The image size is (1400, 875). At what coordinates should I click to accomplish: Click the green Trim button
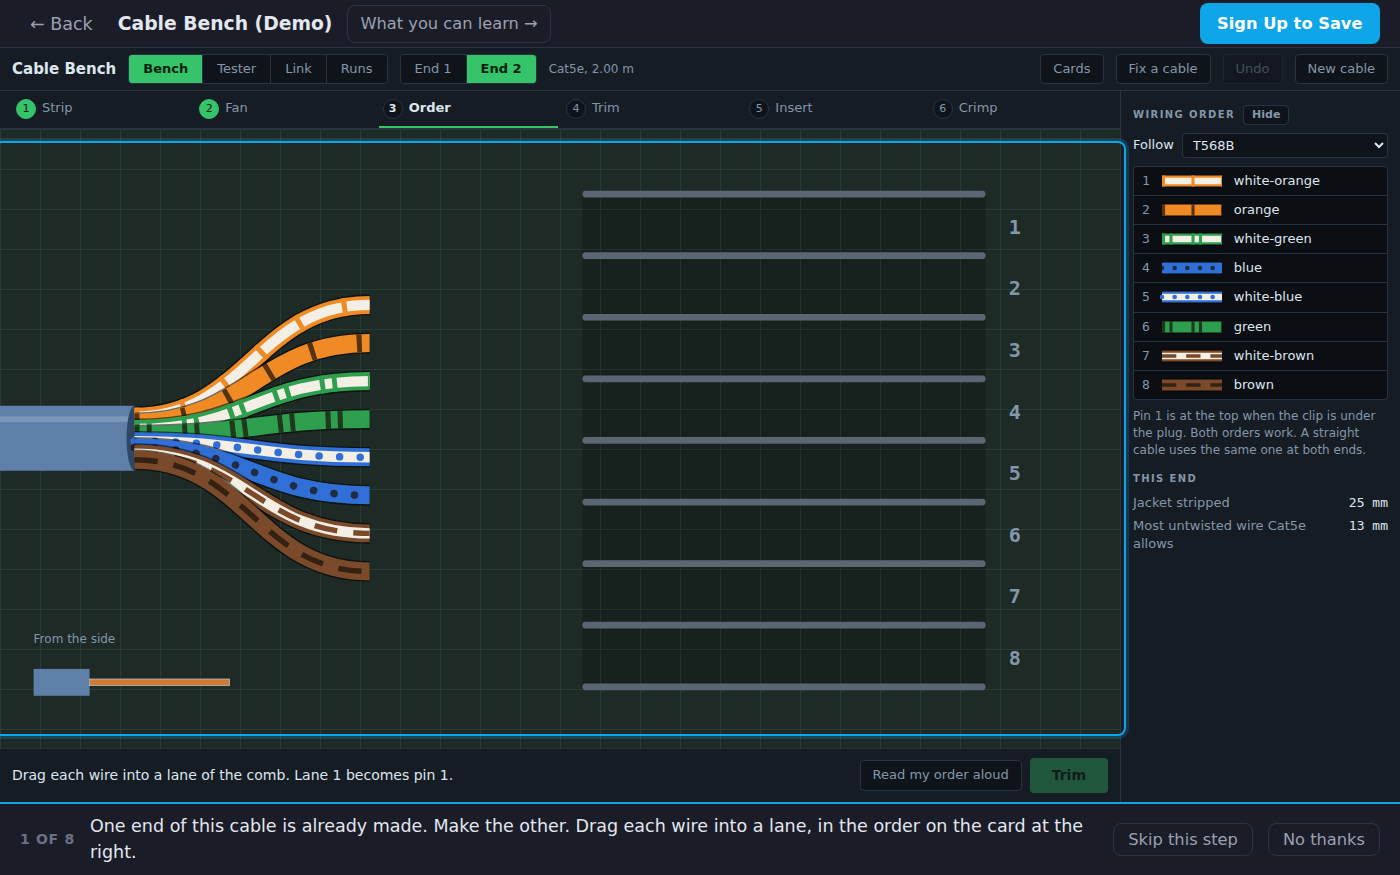click(x=1069, y=775)
